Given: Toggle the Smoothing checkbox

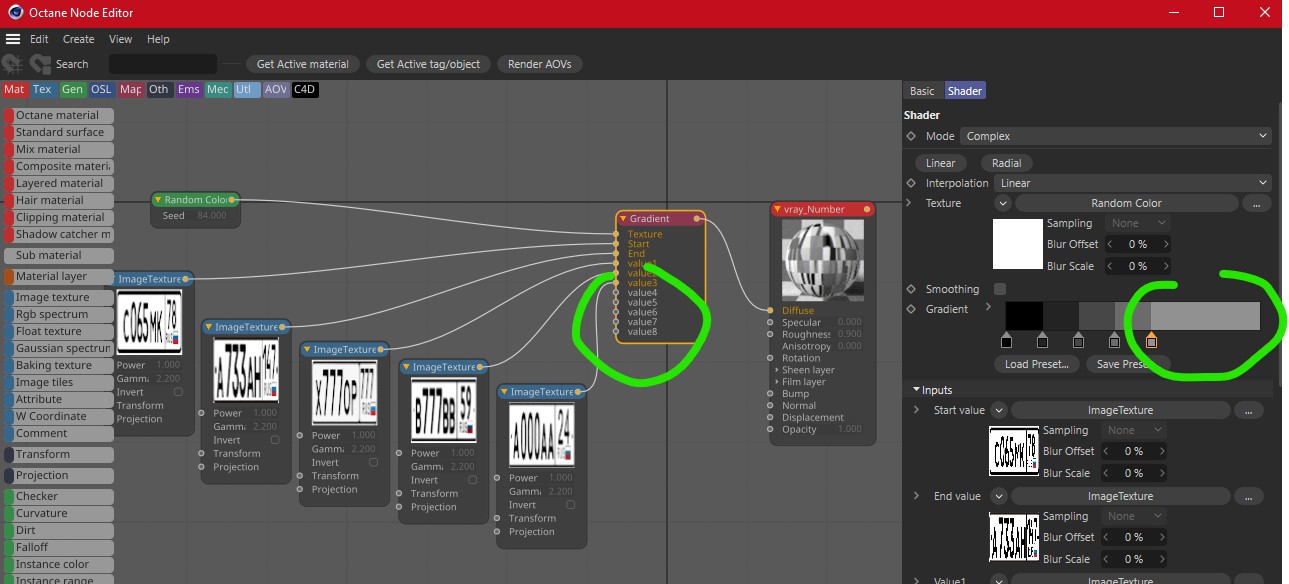Looking at the screenshot, I should click(999, 289).
